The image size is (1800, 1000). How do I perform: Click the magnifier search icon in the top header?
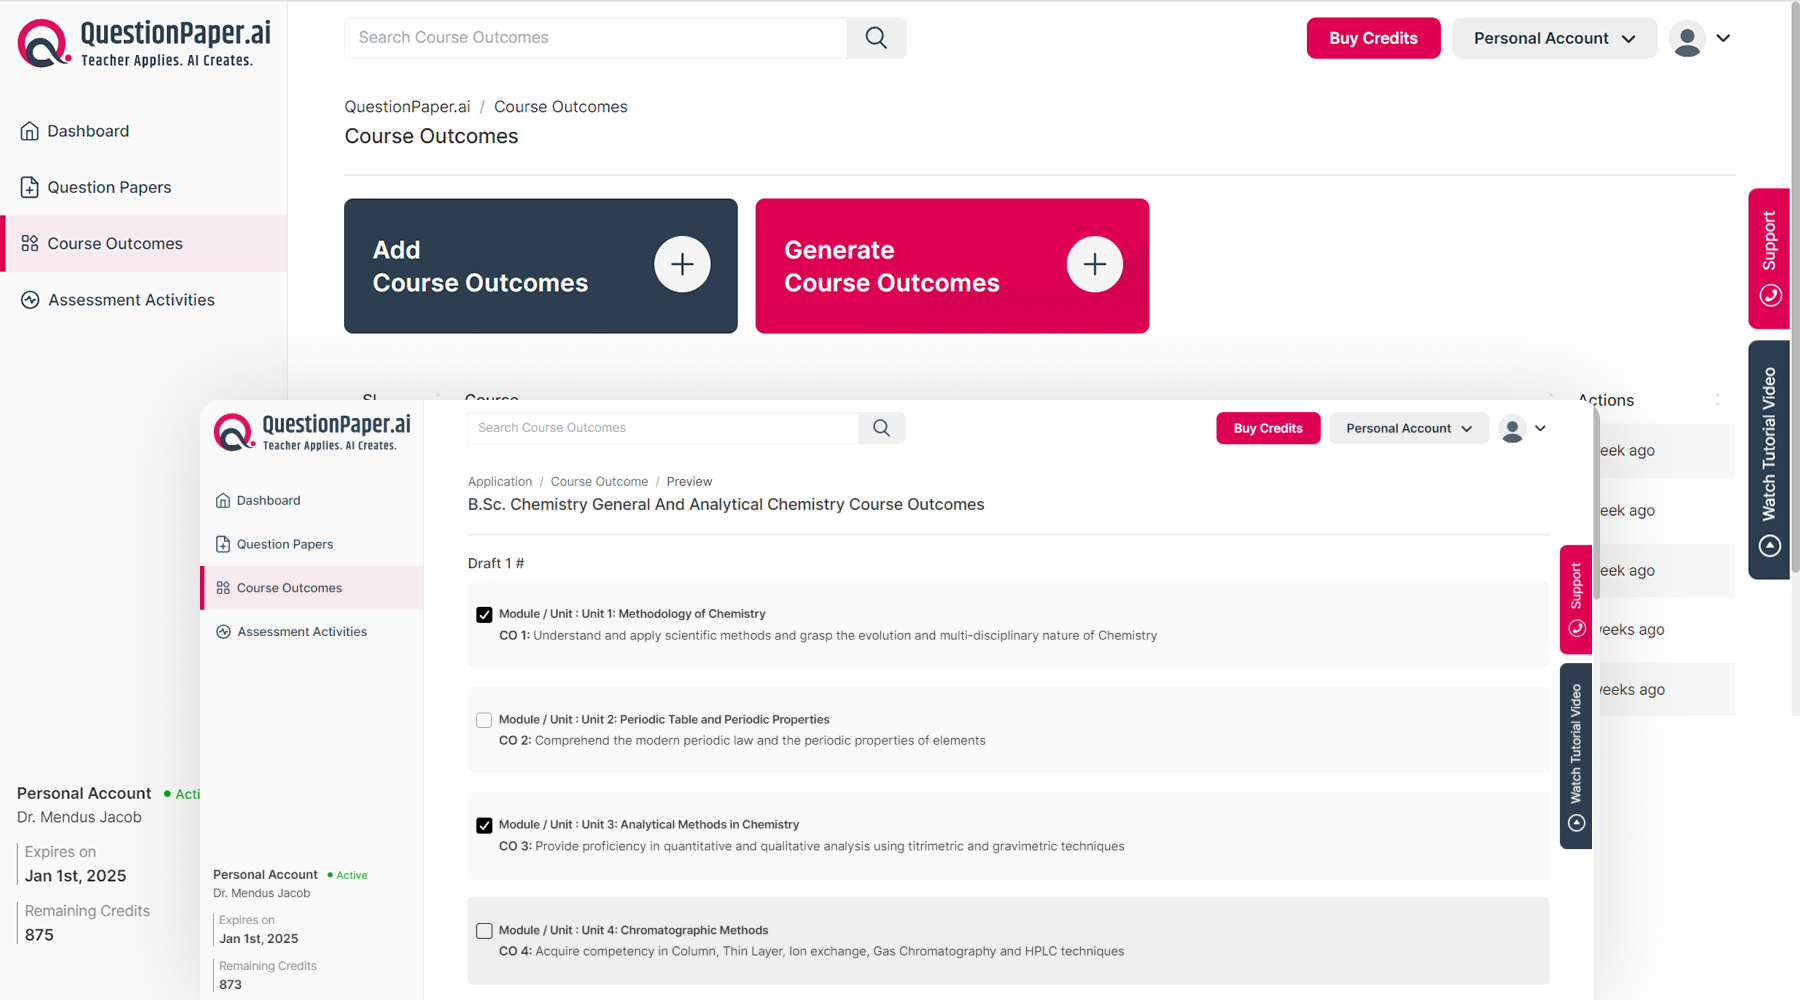[x=876, y=38]
